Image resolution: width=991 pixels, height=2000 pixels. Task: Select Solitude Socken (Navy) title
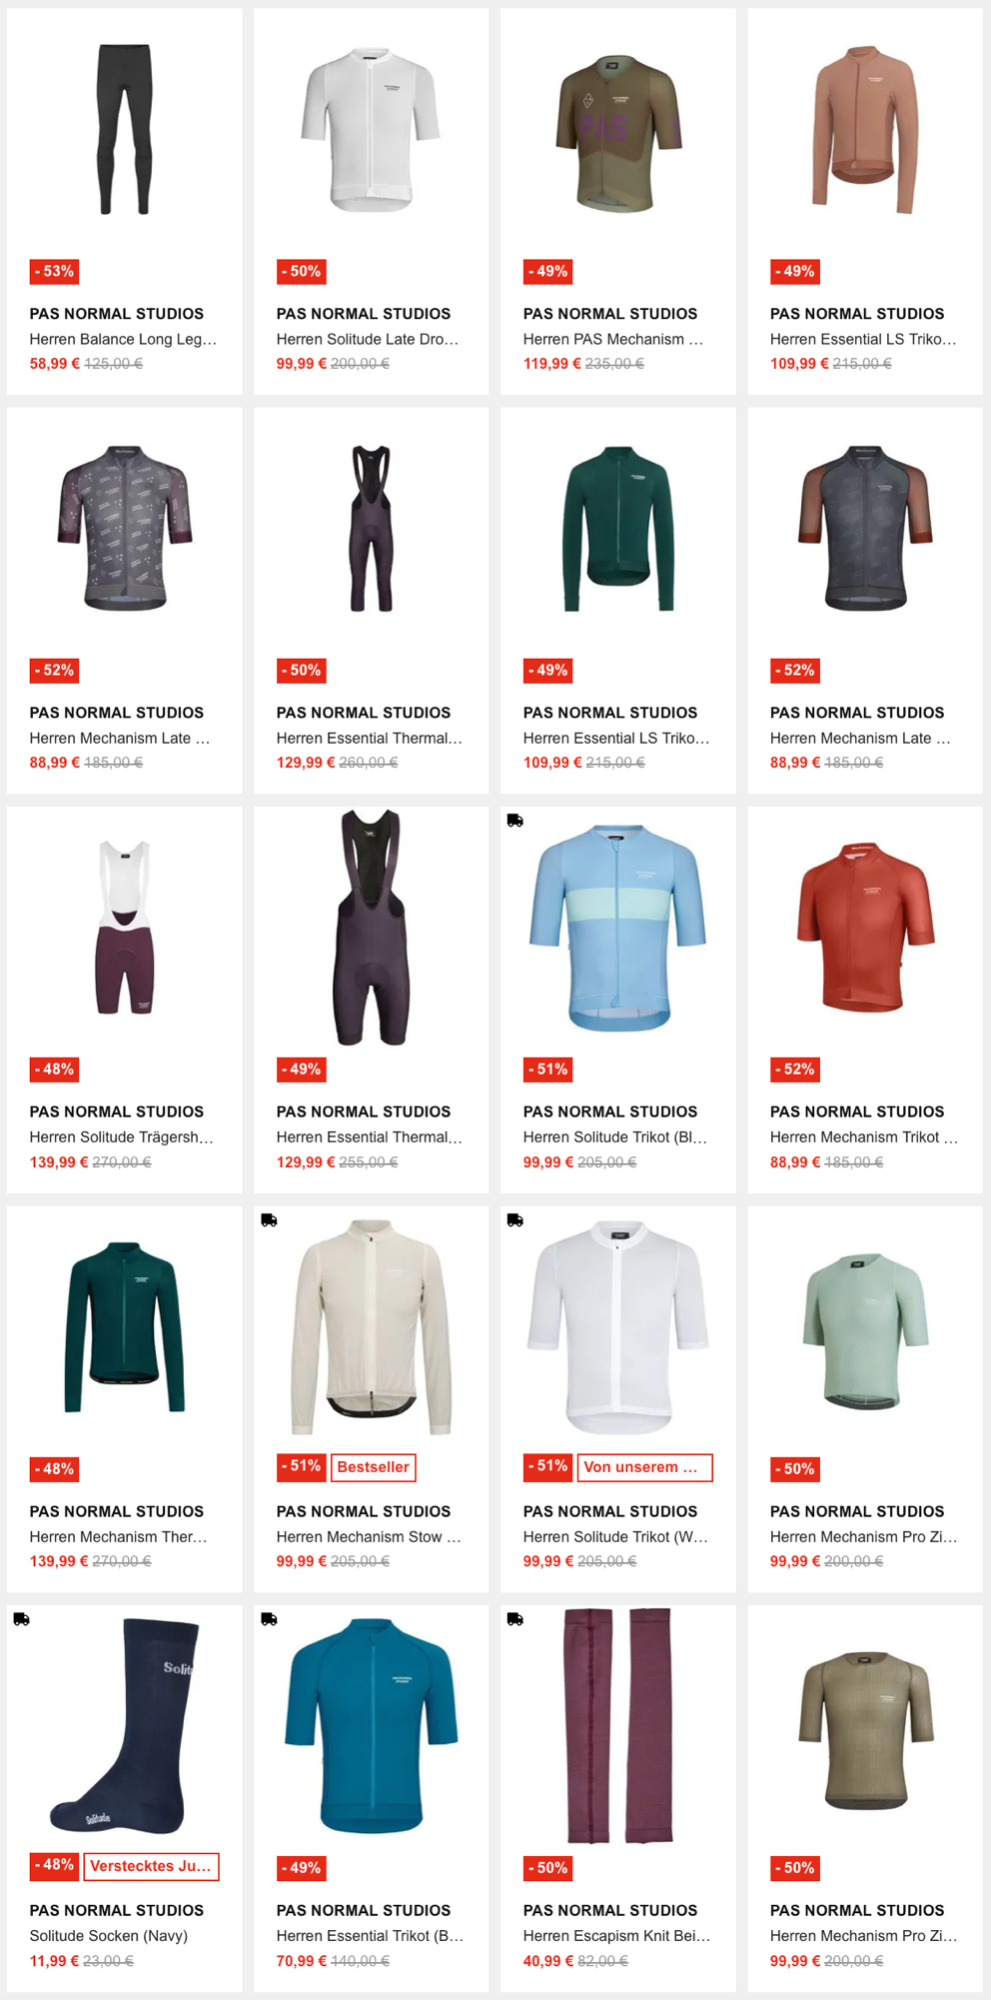[108, 1936]
